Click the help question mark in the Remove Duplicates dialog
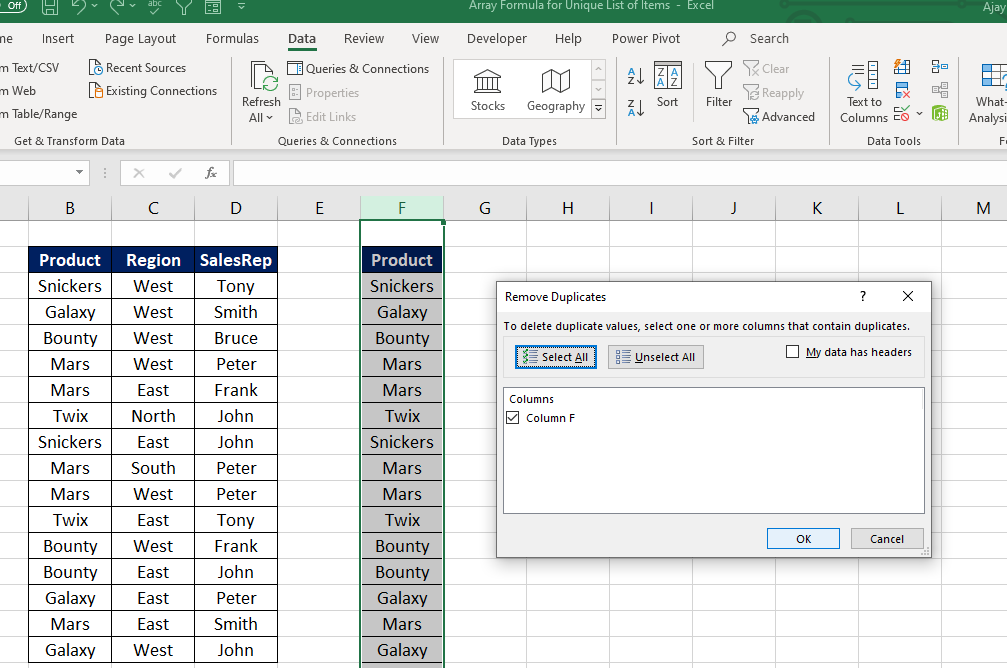The image size is (1007, 668). pos(863,296)
